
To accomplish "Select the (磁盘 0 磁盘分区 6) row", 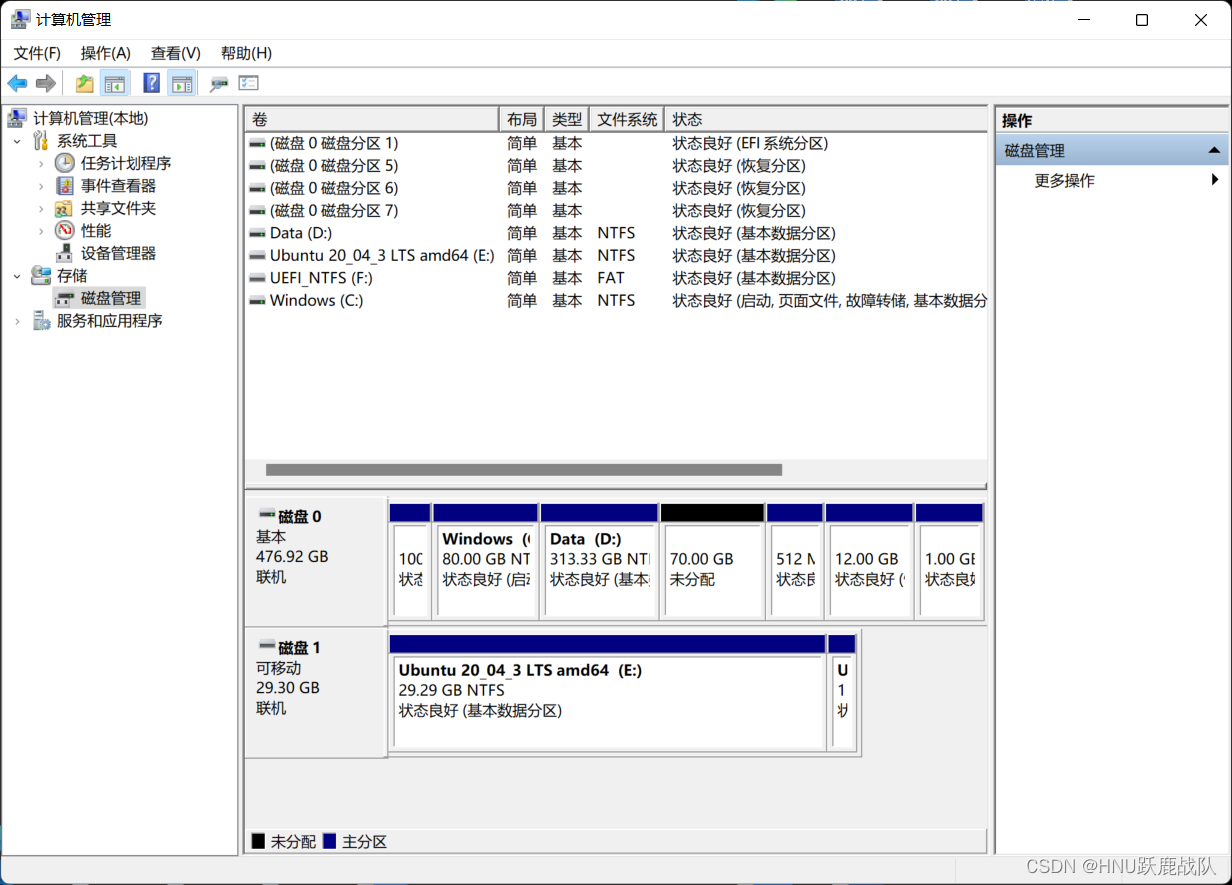I will [x=616, y=188].
